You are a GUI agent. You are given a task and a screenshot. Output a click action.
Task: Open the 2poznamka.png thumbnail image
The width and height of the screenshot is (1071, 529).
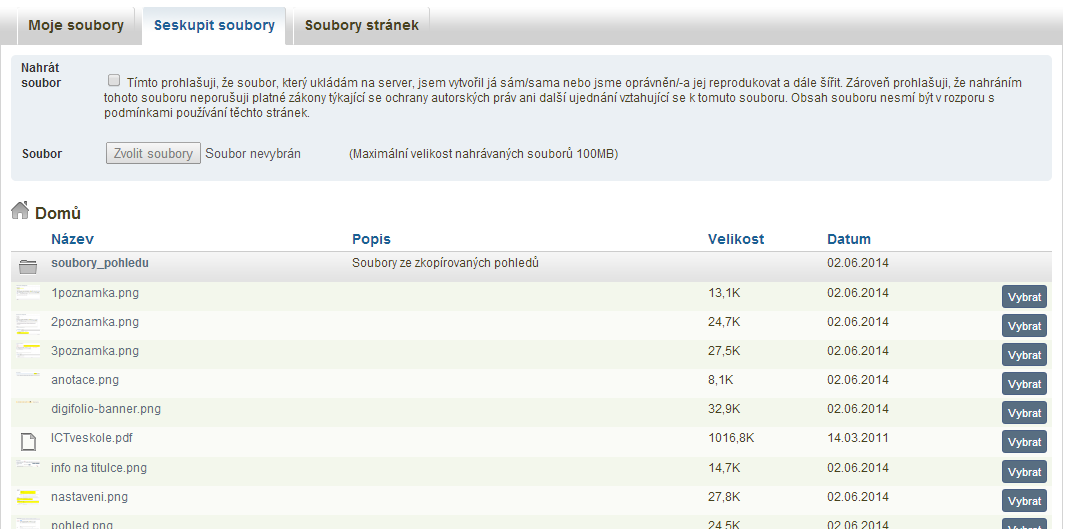(28, 323)
